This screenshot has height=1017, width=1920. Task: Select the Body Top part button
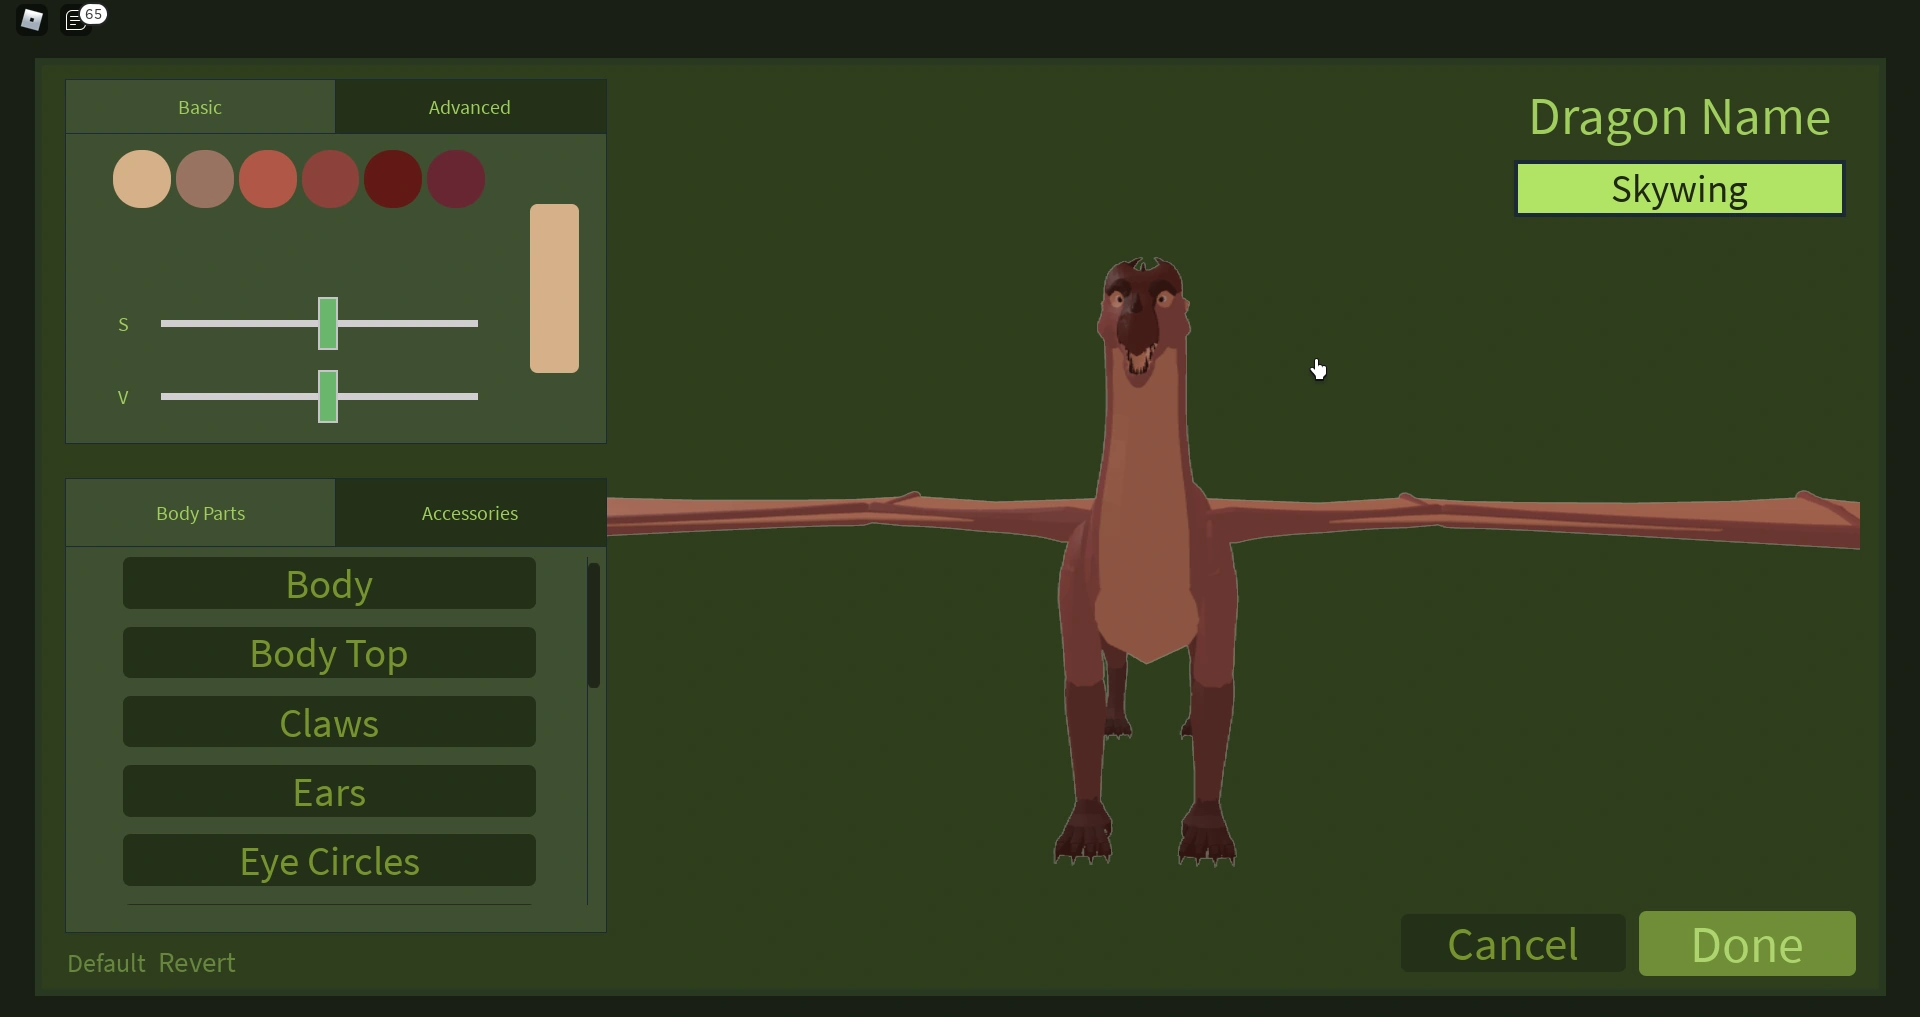(x=329, y=653)
